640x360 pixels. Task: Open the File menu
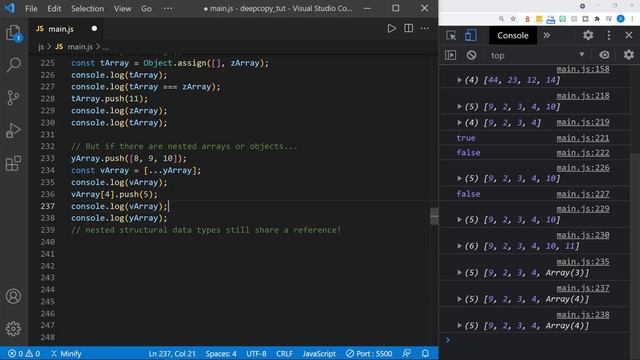point(31,8)
